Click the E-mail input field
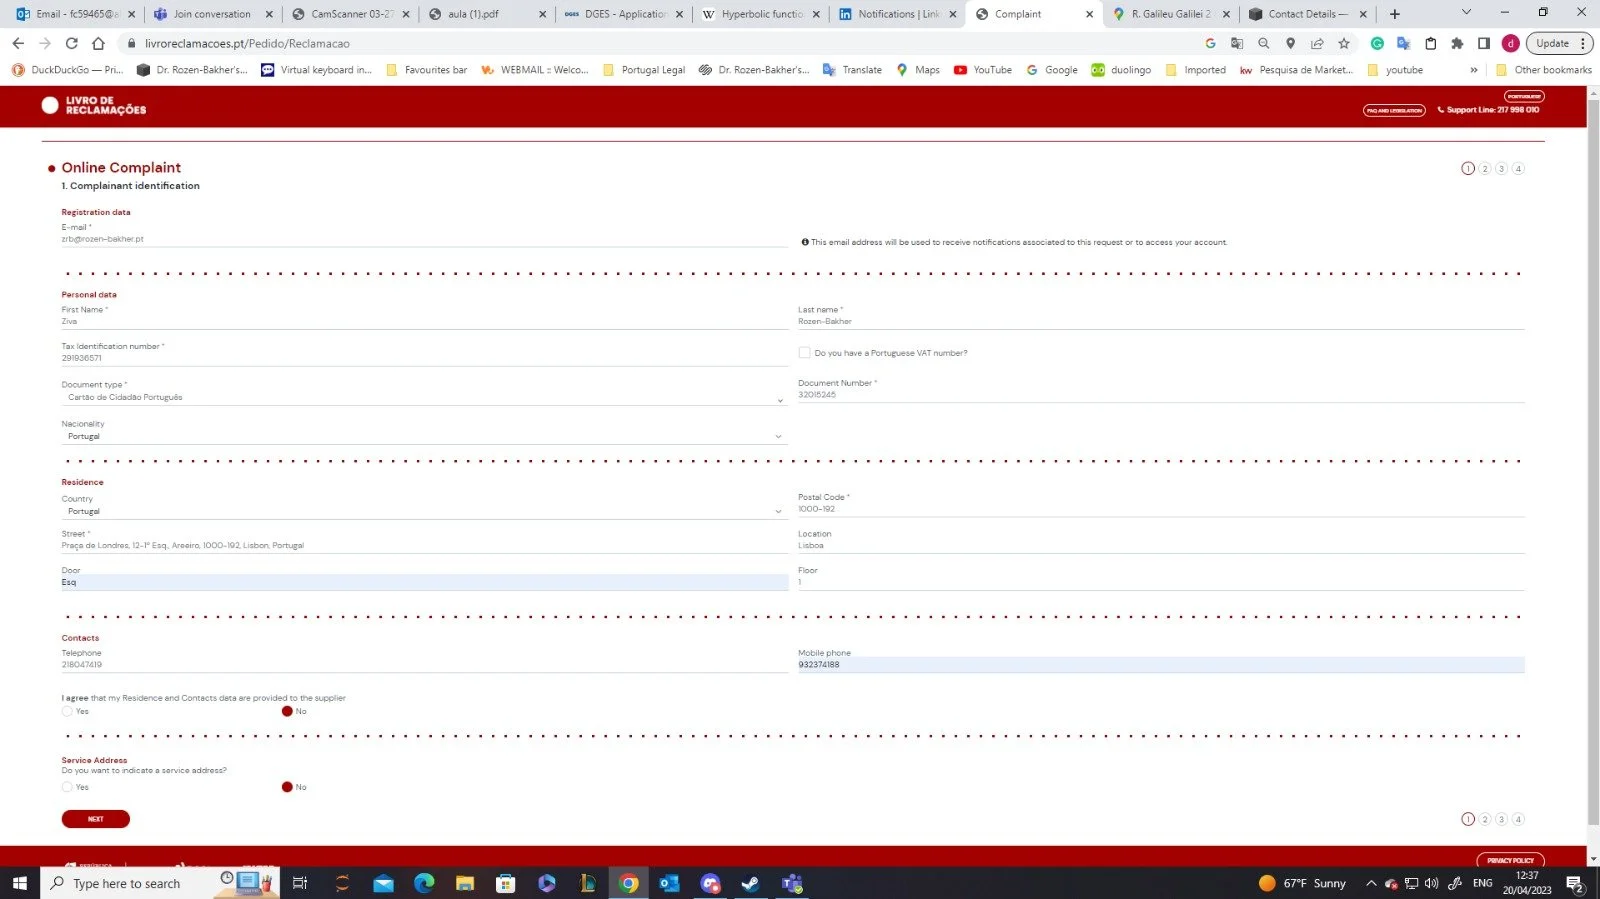This screenshot has width=1600, height=899. point(425,240)
